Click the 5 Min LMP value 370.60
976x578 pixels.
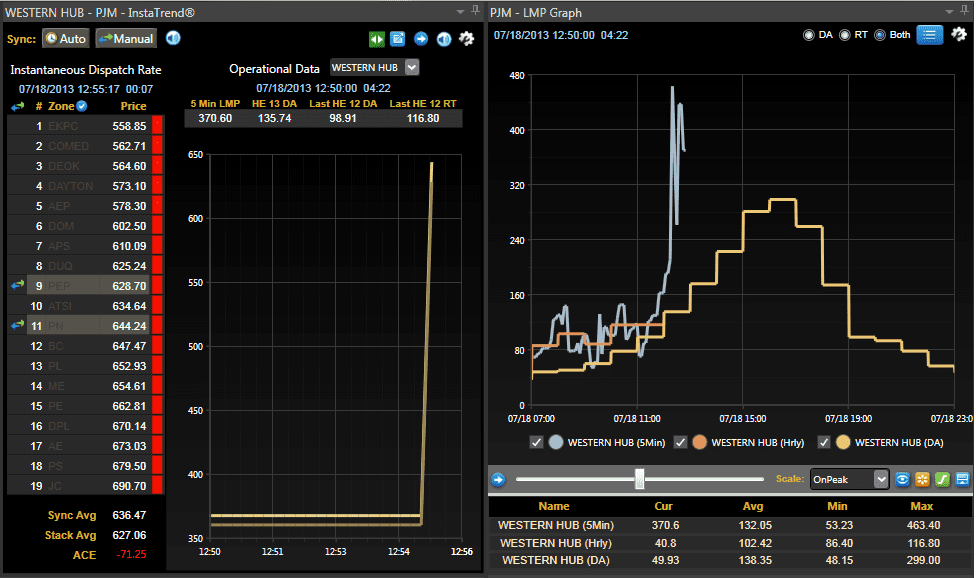point(215,118)
